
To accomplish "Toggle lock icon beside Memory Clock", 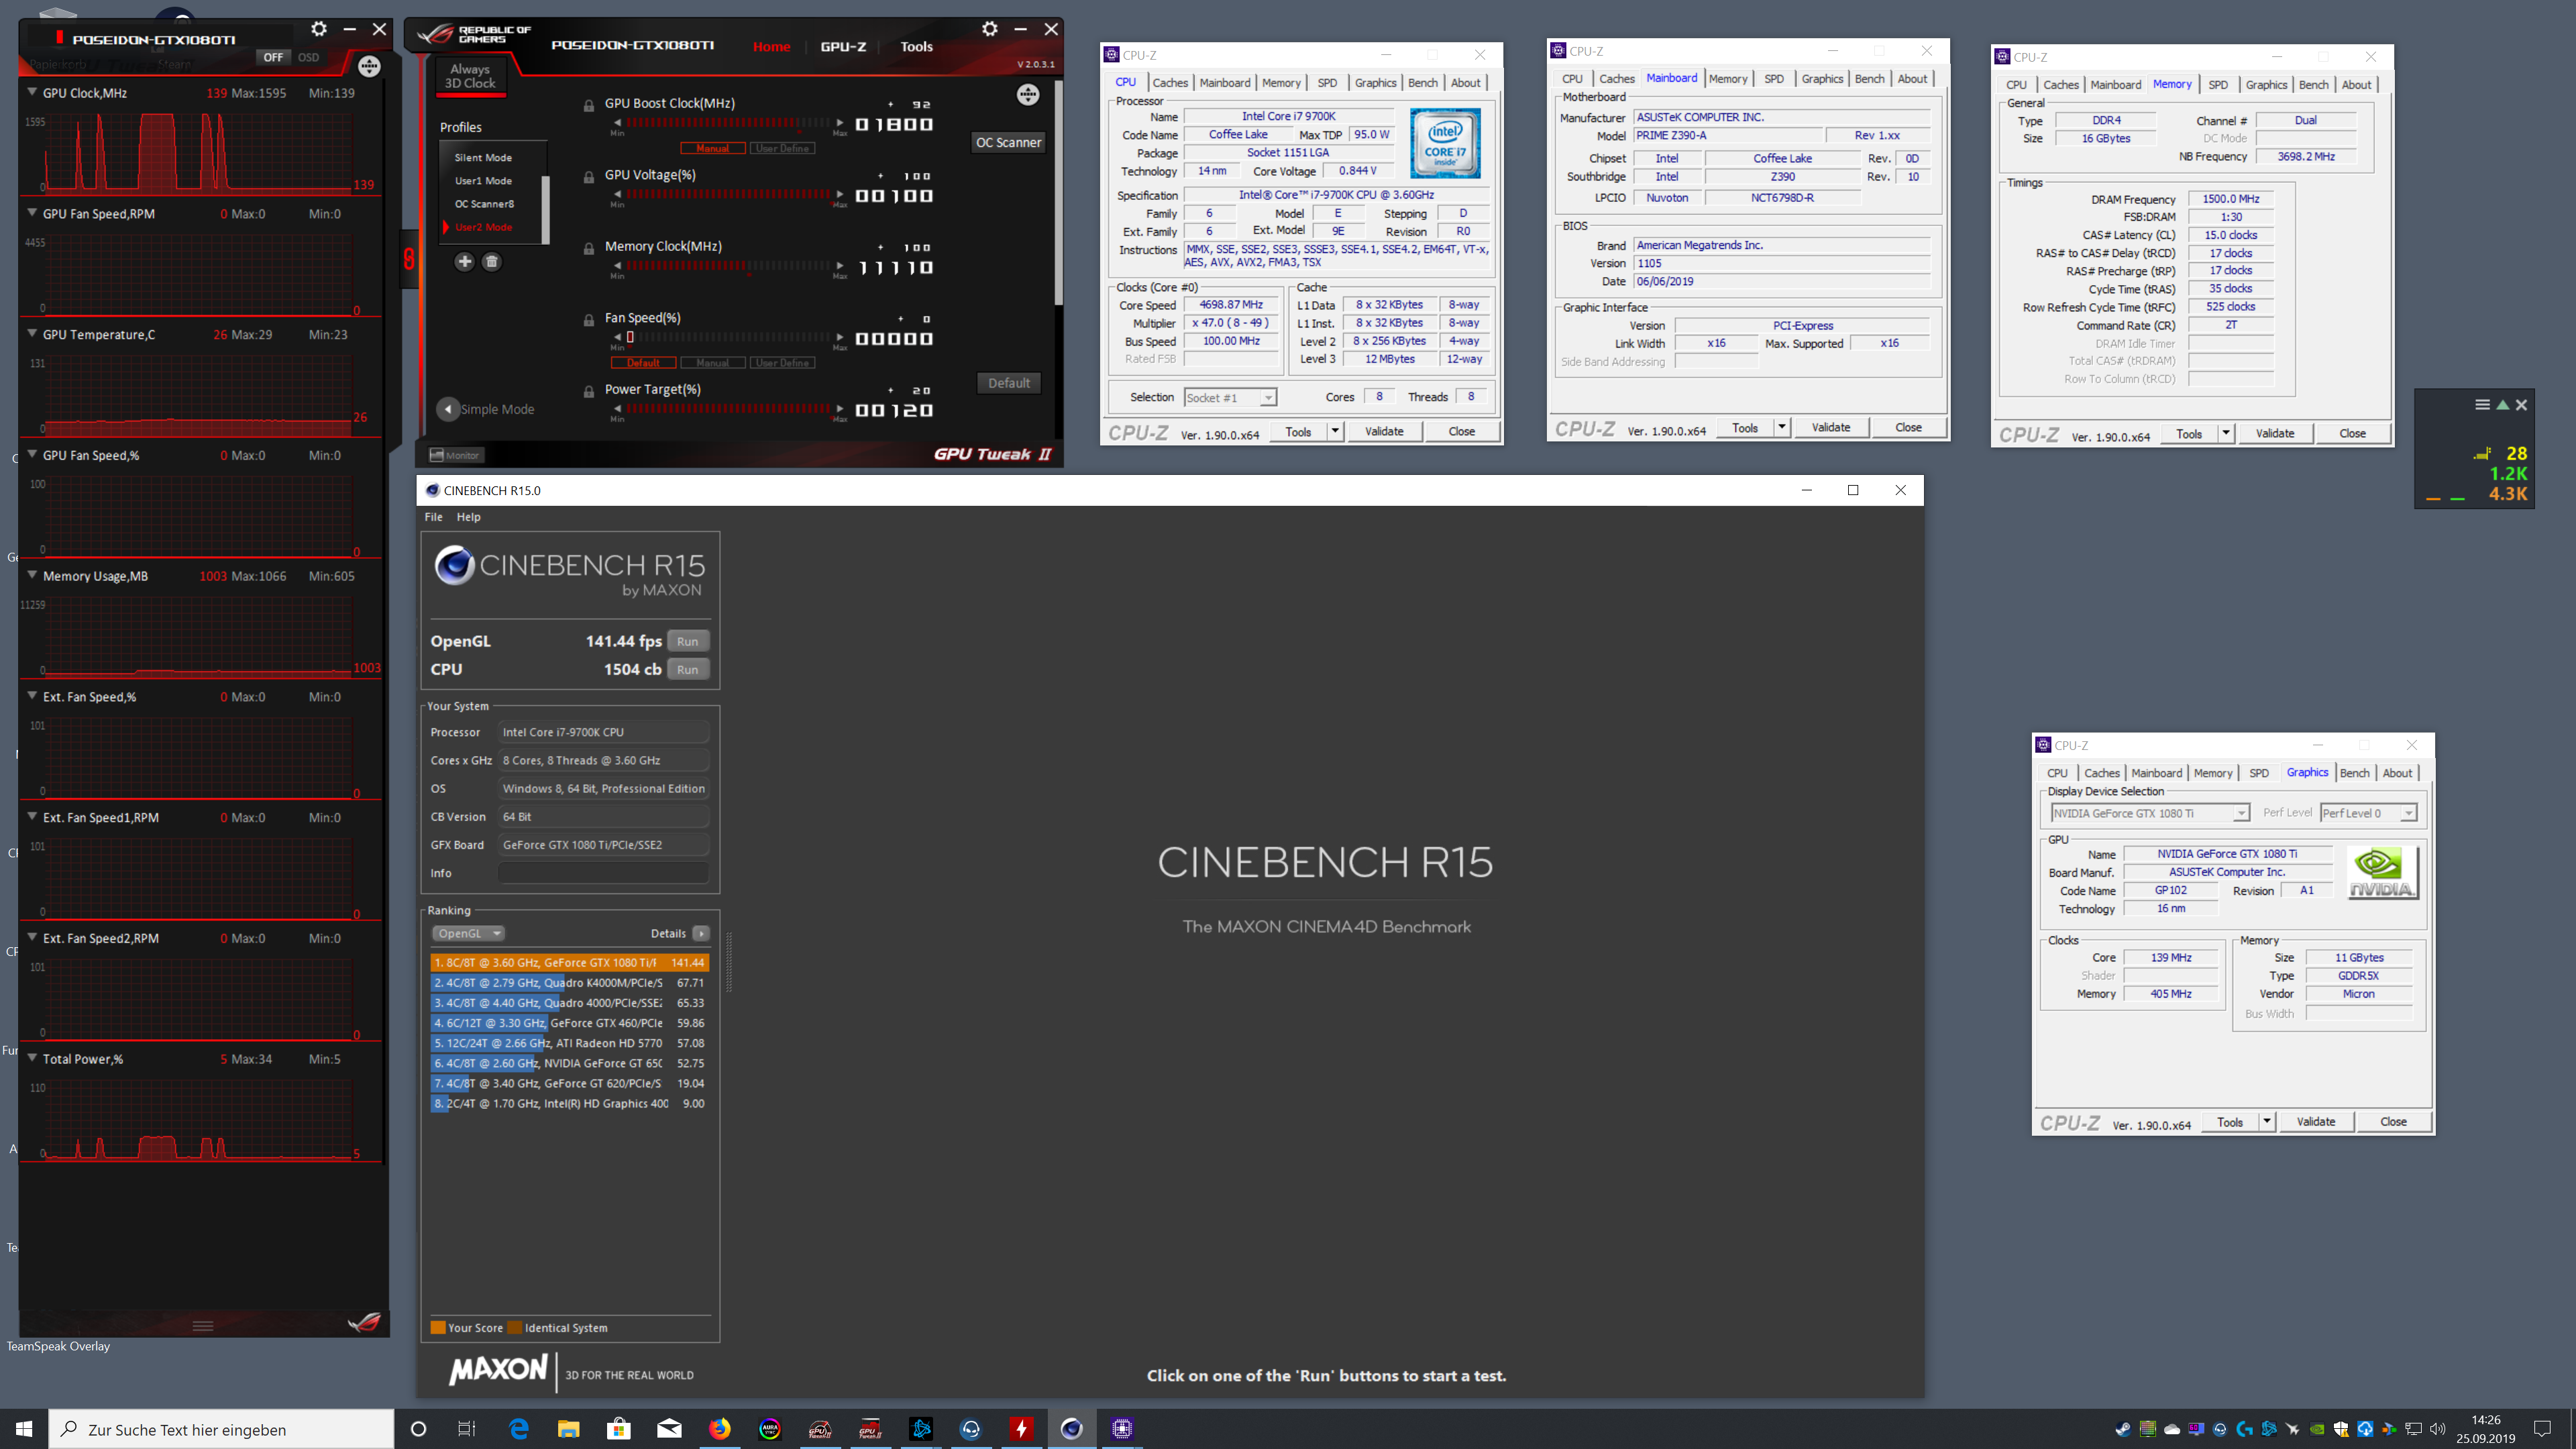I will pos(589,249).
